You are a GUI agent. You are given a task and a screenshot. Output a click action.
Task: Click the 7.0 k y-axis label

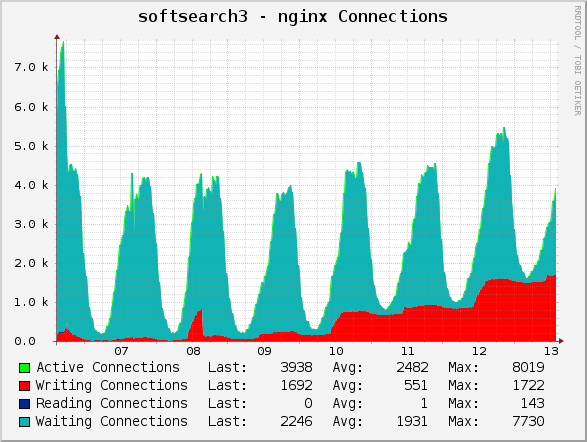point(31,67)
